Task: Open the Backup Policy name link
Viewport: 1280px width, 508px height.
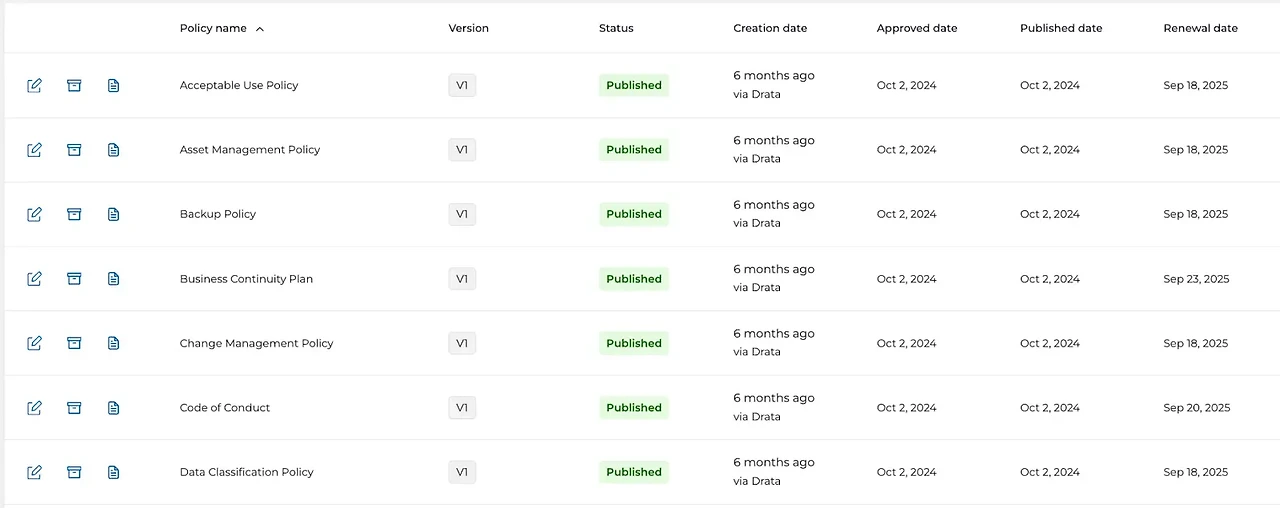Action: tap(218, 214)
